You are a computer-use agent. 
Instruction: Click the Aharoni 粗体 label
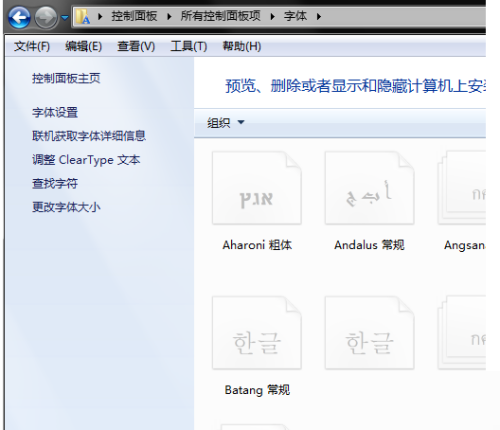(257, 245)
